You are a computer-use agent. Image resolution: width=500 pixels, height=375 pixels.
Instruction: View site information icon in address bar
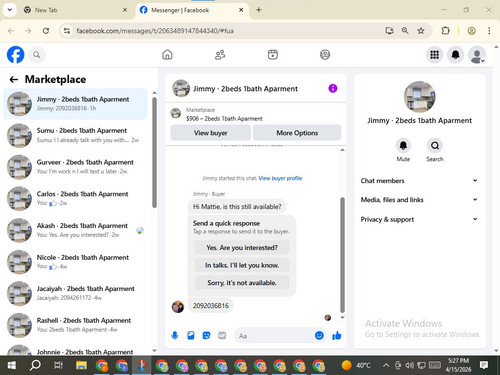67,31
